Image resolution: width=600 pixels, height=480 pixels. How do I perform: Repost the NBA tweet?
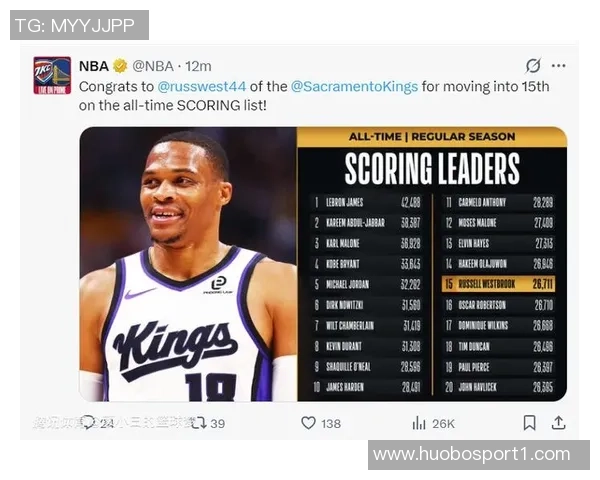tap(199, 423)
